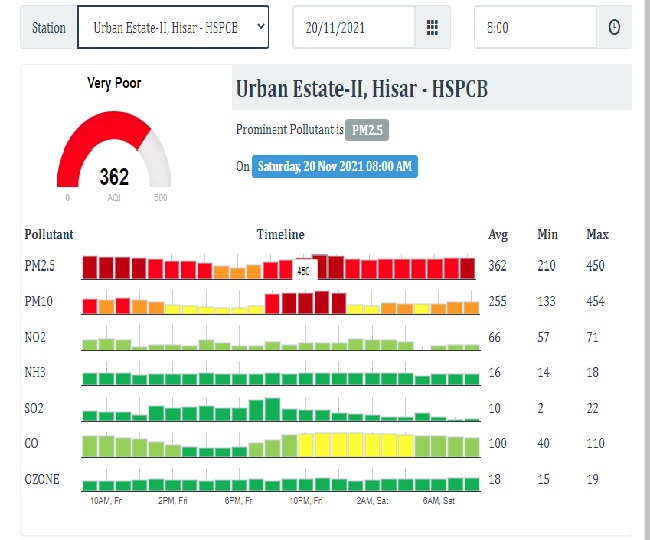Select the first red PM2.5 timeline bar
The height and width of the screenshot is (540, 650).
coord(89,267)
